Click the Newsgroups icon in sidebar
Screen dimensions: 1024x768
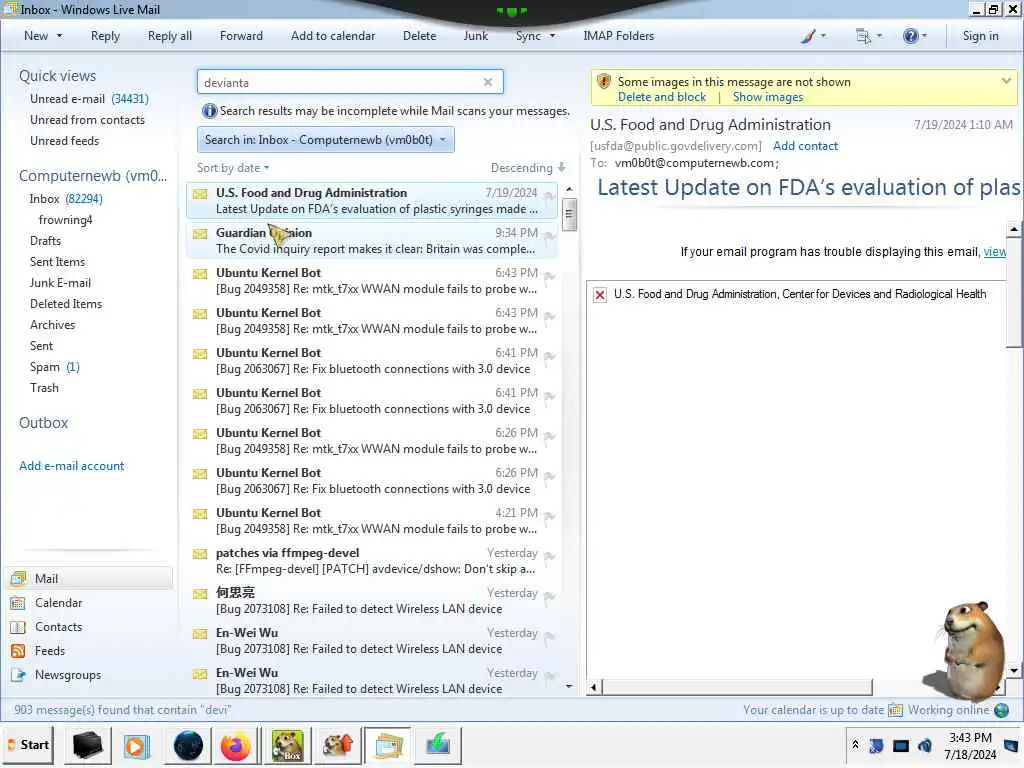coord(18,675)
